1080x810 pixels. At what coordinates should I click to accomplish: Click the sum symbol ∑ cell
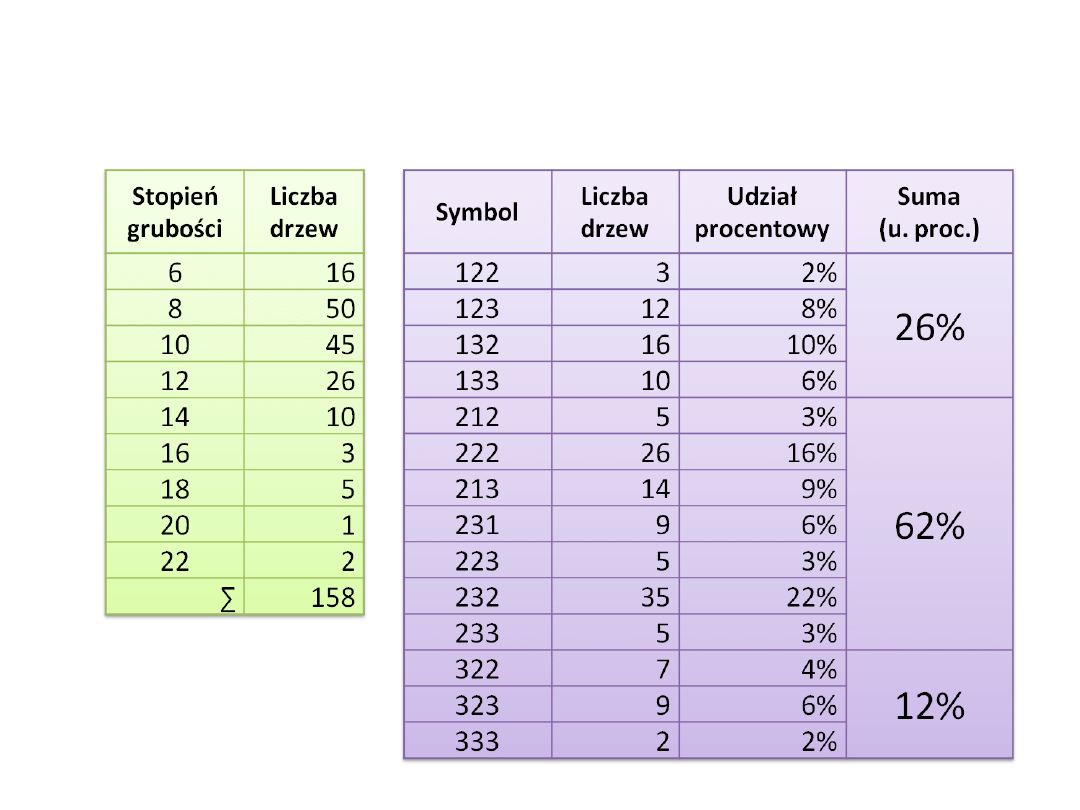175,597
